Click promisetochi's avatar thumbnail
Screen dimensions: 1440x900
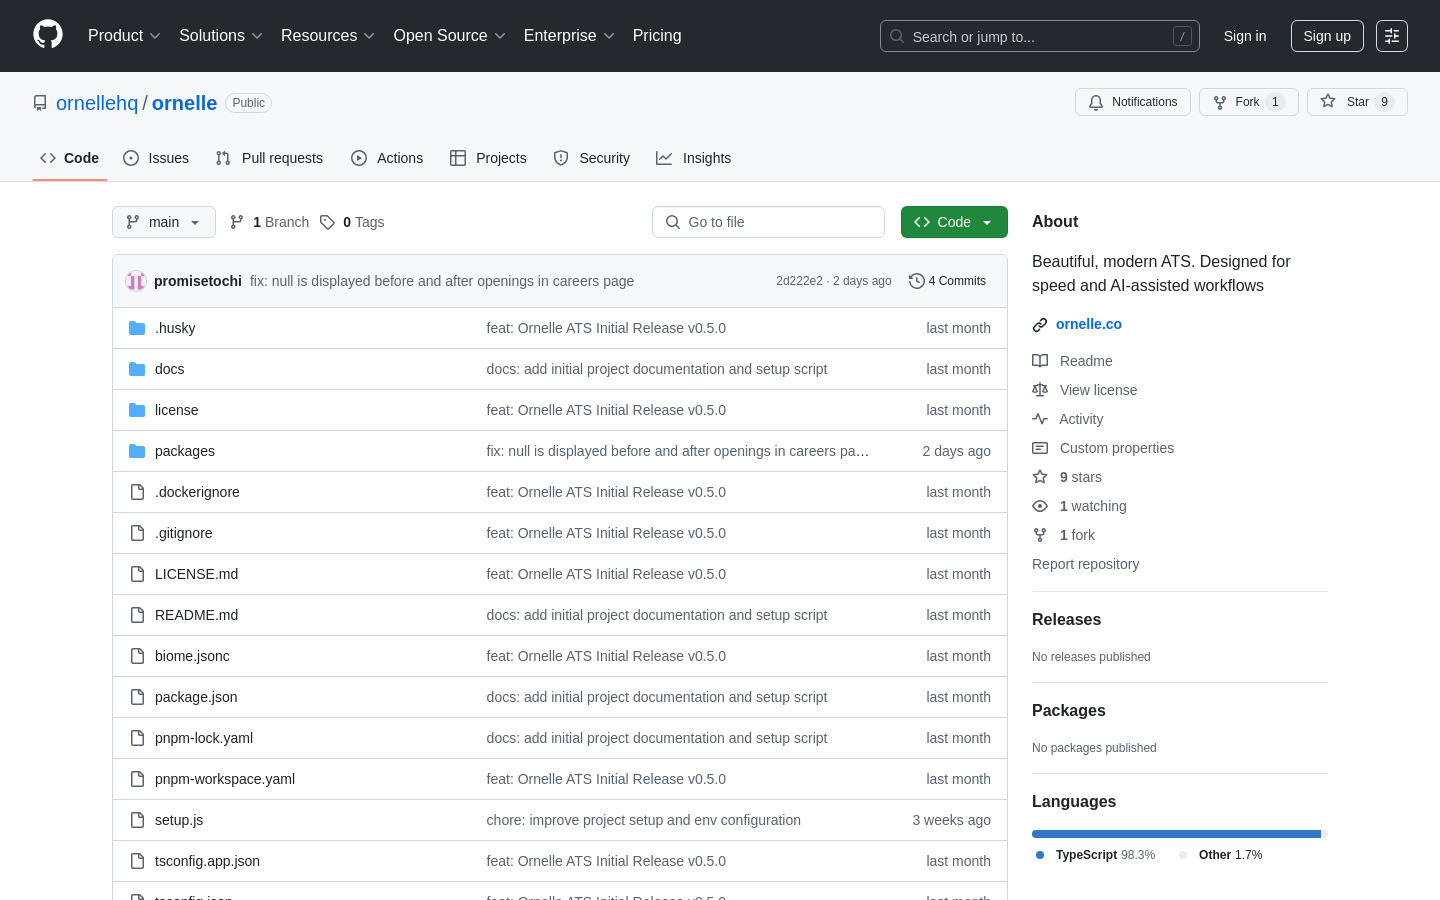(136, 281)
